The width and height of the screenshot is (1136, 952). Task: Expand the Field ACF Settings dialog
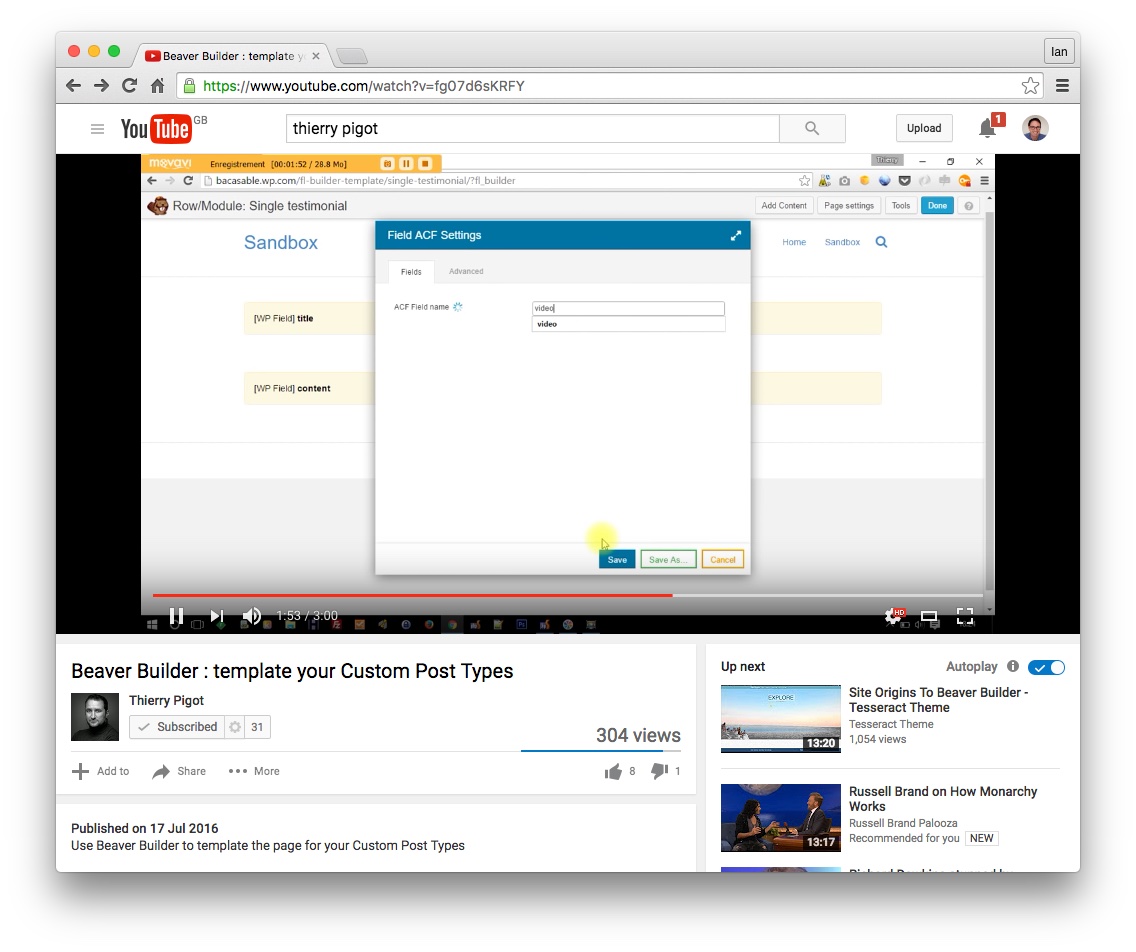coord(736,235)
